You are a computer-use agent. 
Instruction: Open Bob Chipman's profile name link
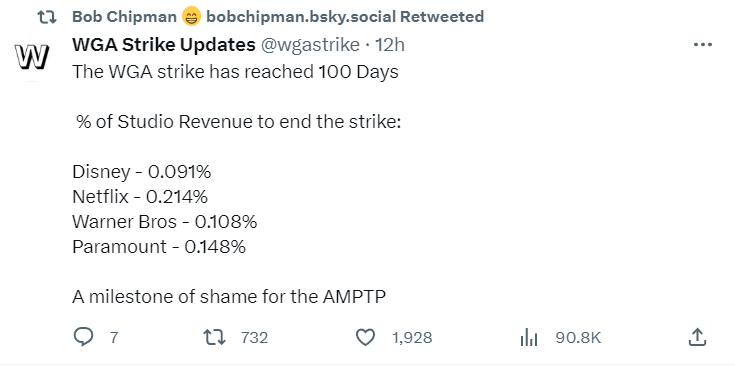click(x=125, y=17)
